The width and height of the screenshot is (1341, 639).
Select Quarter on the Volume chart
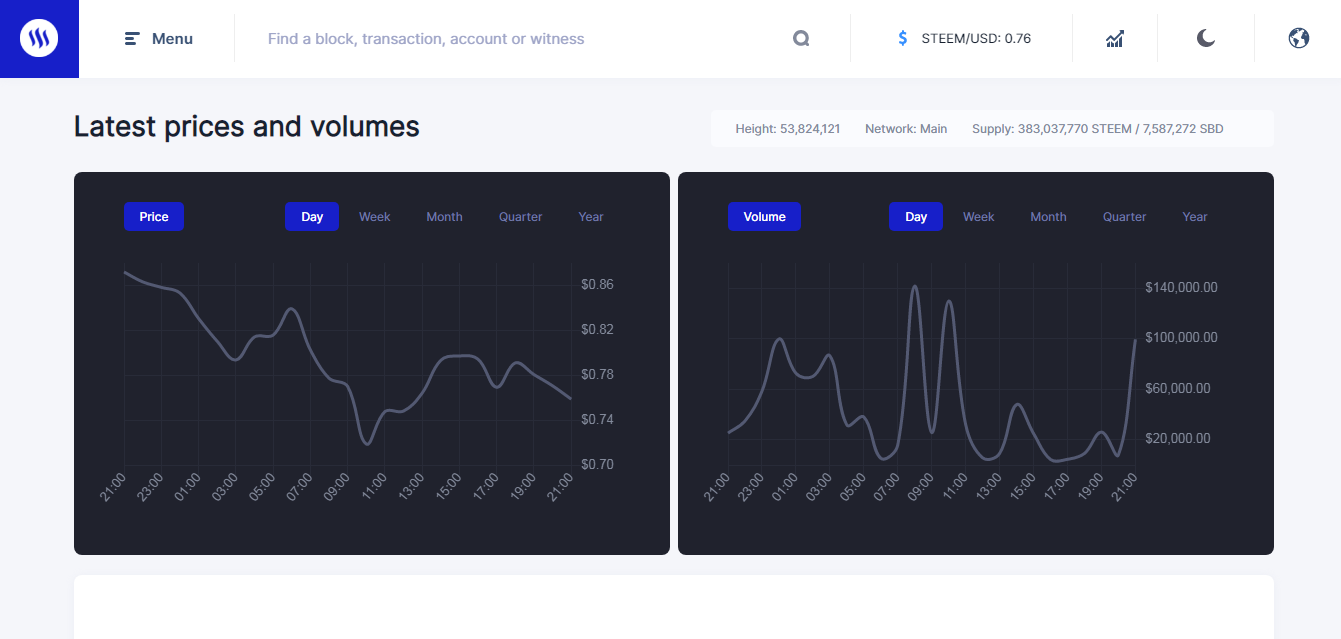(1125, 217)
